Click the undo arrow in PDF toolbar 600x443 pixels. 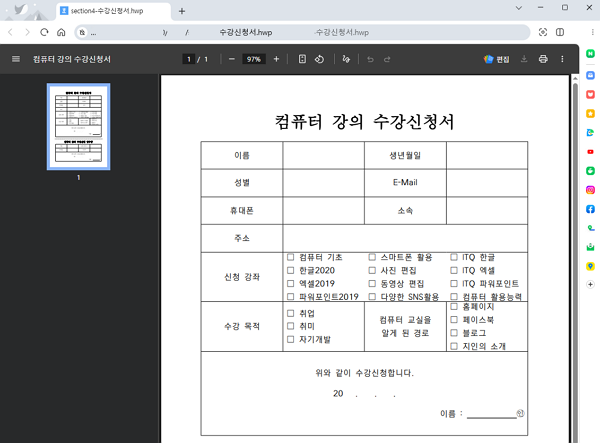(x=370, y=59)
